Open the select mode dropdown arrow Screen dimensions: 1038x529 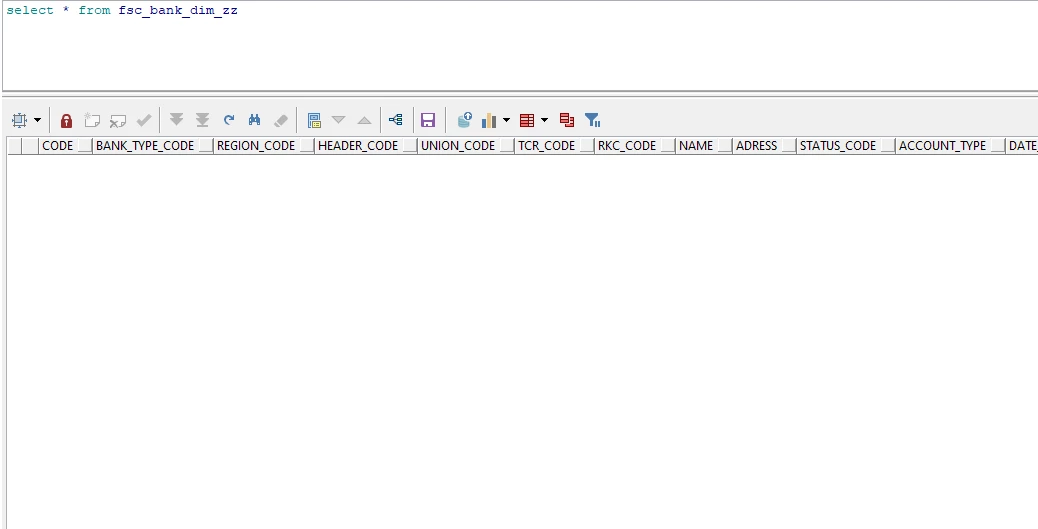coord(37,120)
